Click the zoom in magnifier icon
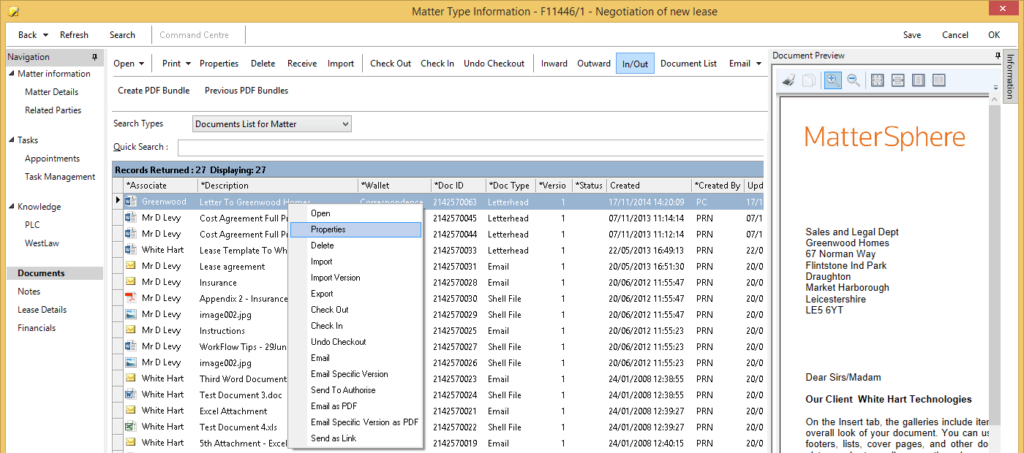This screenshot has height=453, width=1024. click(x=832, y=80)
